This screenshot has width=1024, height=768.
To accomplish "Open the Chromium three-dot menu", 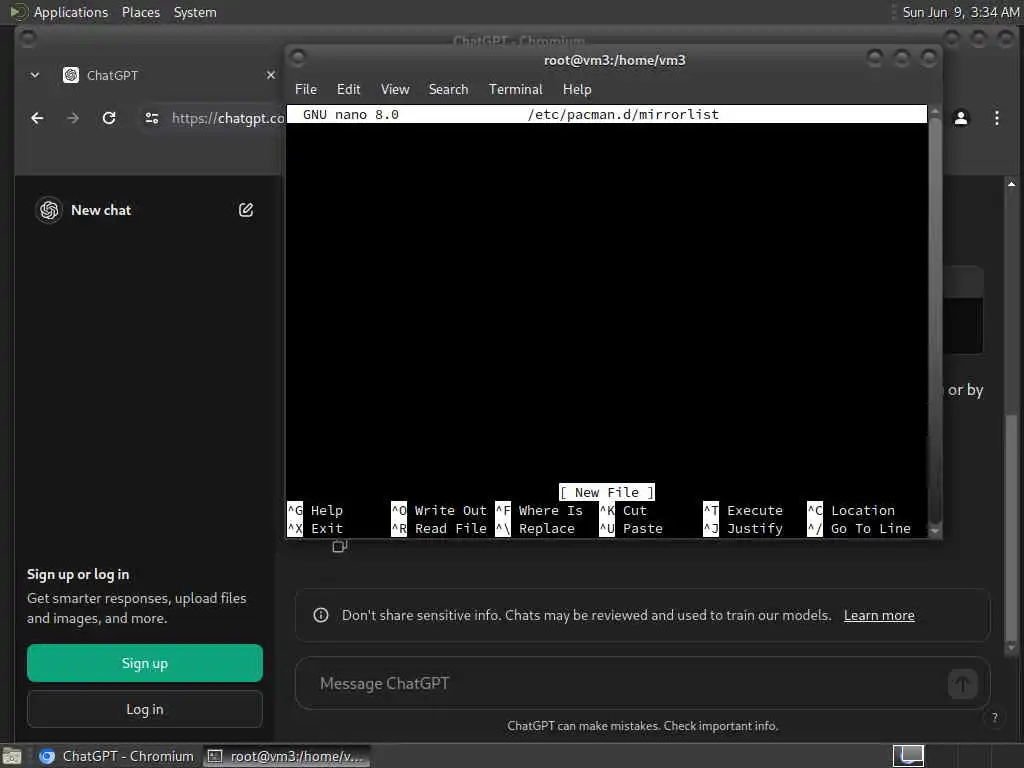I will pyautogui.click(x=997, y=118).
